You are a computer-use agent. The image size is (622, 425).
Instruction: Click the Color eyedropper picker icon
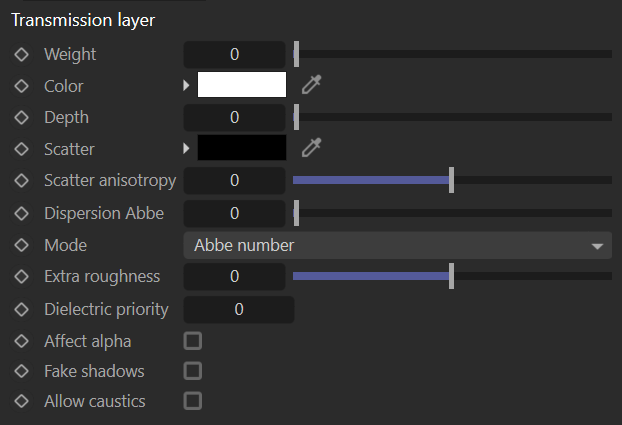click(x=312, y=86)
